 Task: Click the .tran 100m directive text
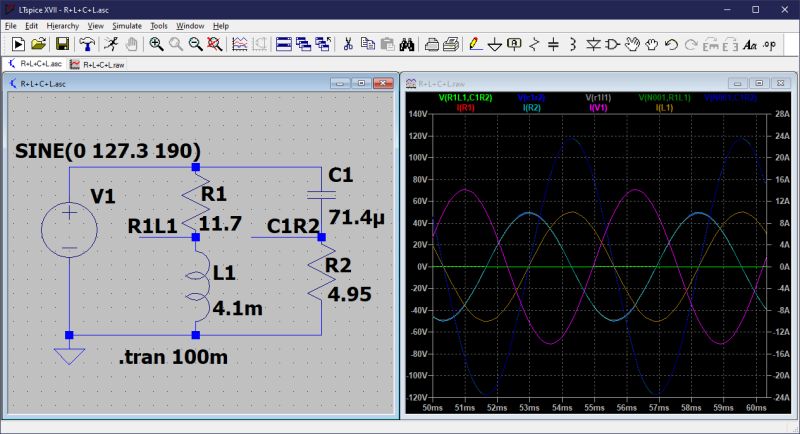point(173,357)
